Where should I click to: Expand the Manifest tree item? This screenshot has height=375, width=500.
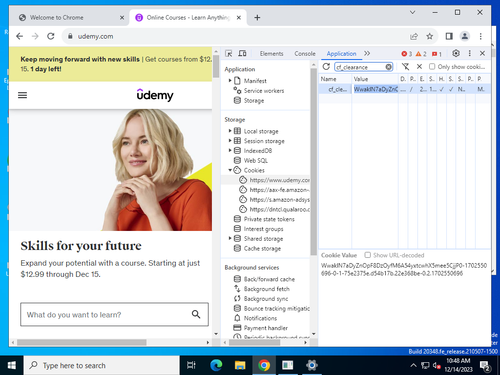click(x=230, y=80)
